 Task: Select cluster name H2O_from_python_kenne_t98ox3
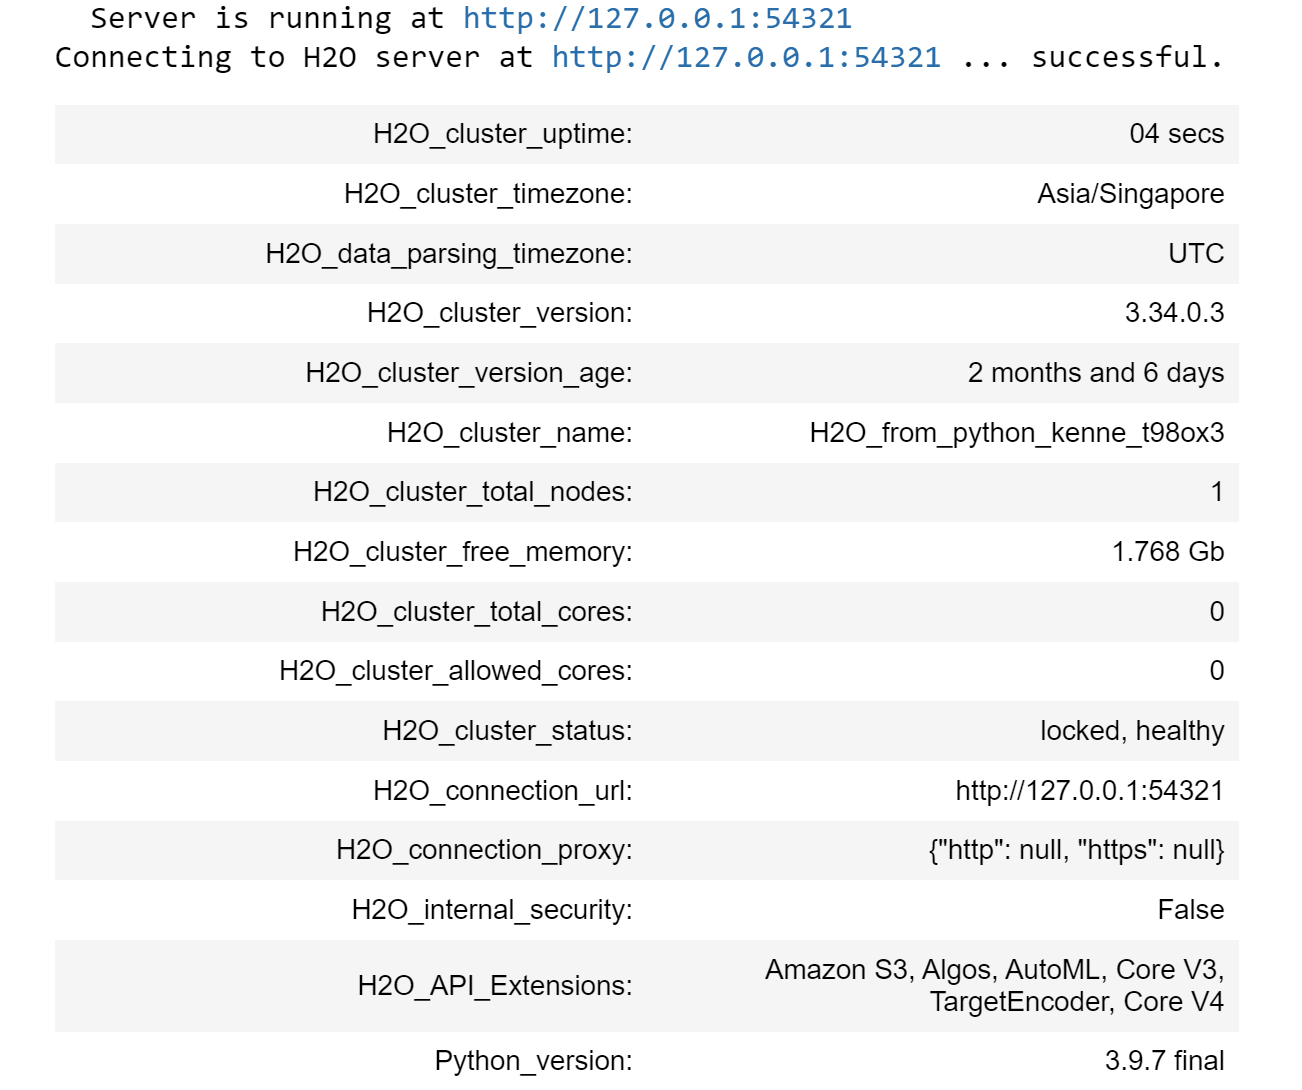pyautogui.click(x=1016, y=433)
